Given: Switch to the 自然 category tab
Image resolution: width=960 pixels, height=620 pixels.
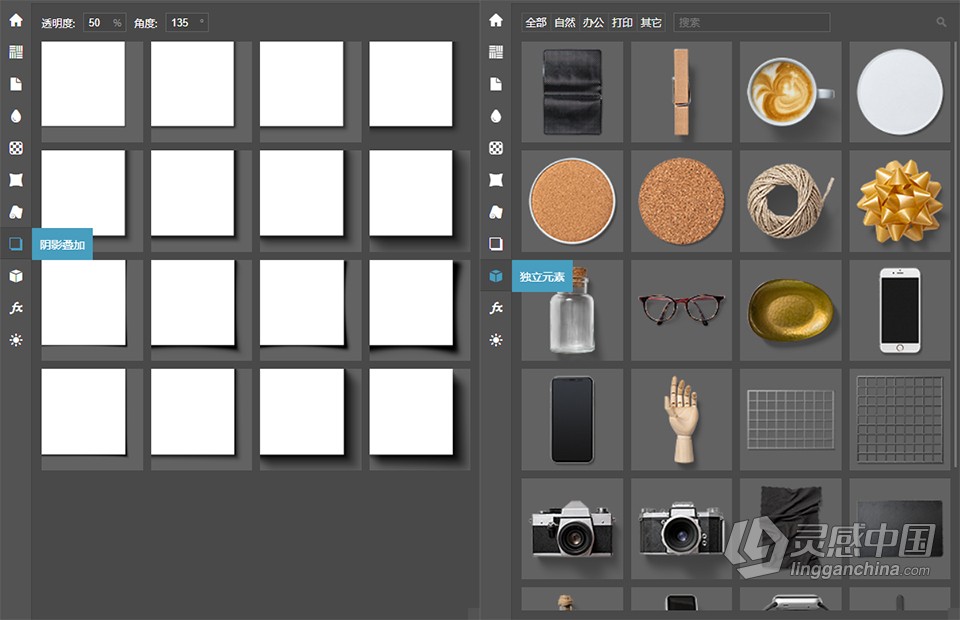Looking at the screenshot, I should point(564,23).
